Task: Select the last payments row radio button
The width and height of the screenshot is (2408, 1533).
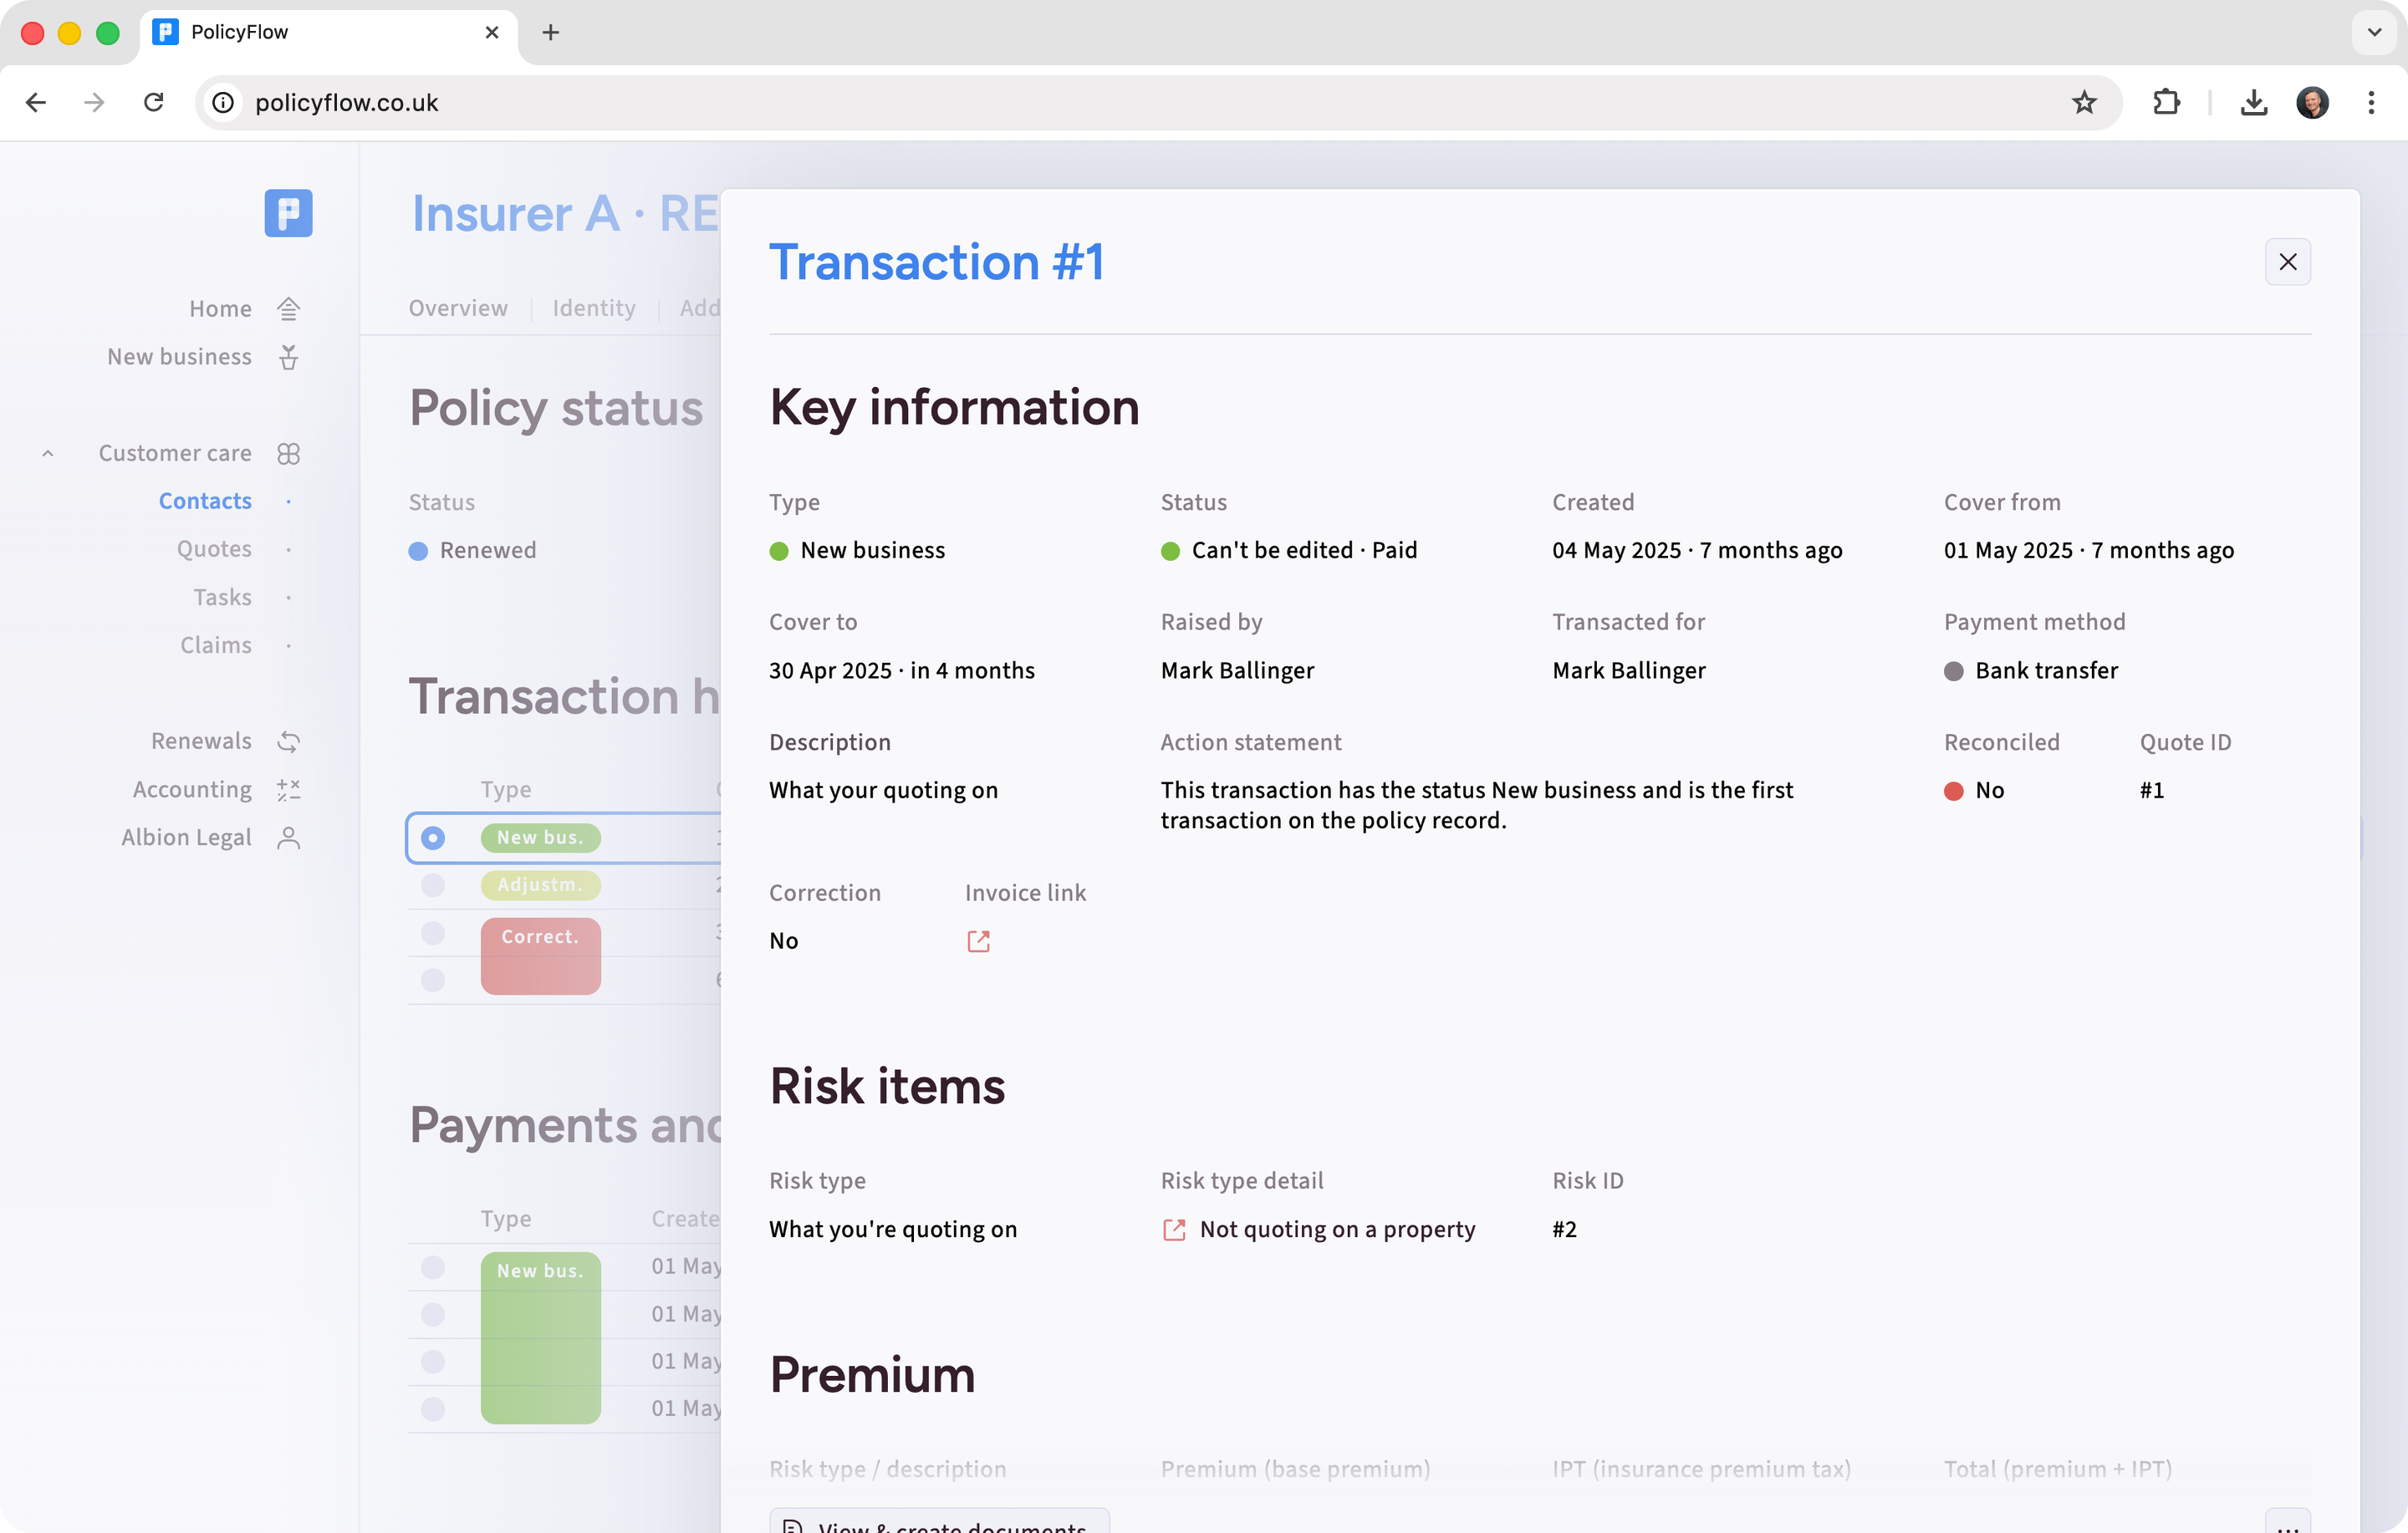Action: pos(432,1409)
